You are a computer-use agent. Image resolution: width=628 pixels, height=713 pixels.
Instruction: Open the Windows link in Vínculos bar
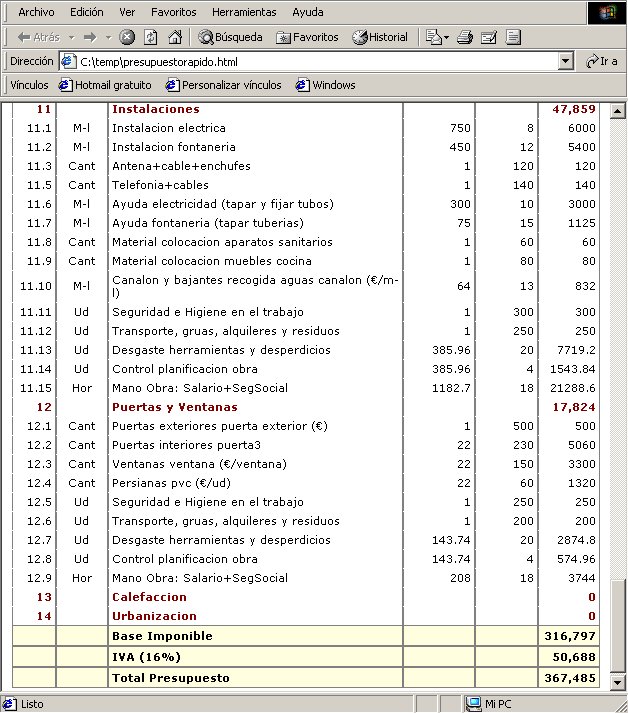[326, 85]
